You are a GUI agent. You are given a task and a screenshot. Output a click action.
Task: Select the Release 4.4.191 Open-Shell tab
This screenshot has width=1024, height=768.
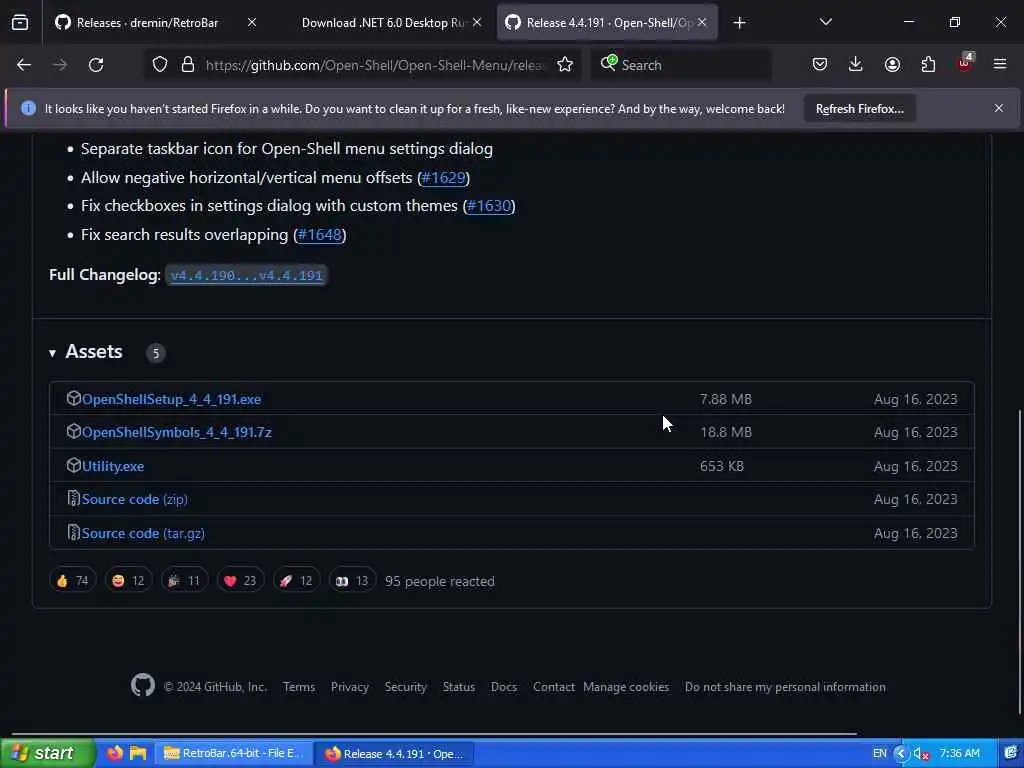click(x=607, y=23)
